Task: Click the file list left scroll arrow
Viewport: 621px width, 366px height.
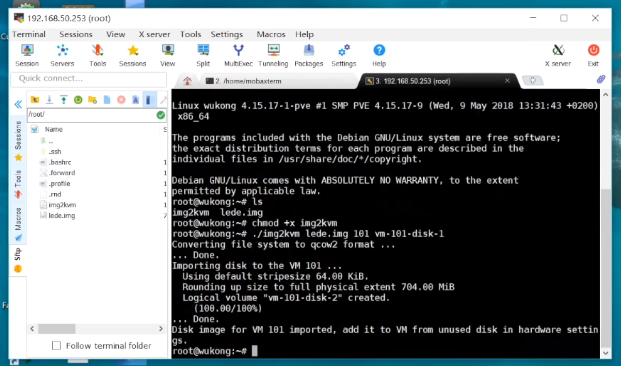Action: coord(32,329)
